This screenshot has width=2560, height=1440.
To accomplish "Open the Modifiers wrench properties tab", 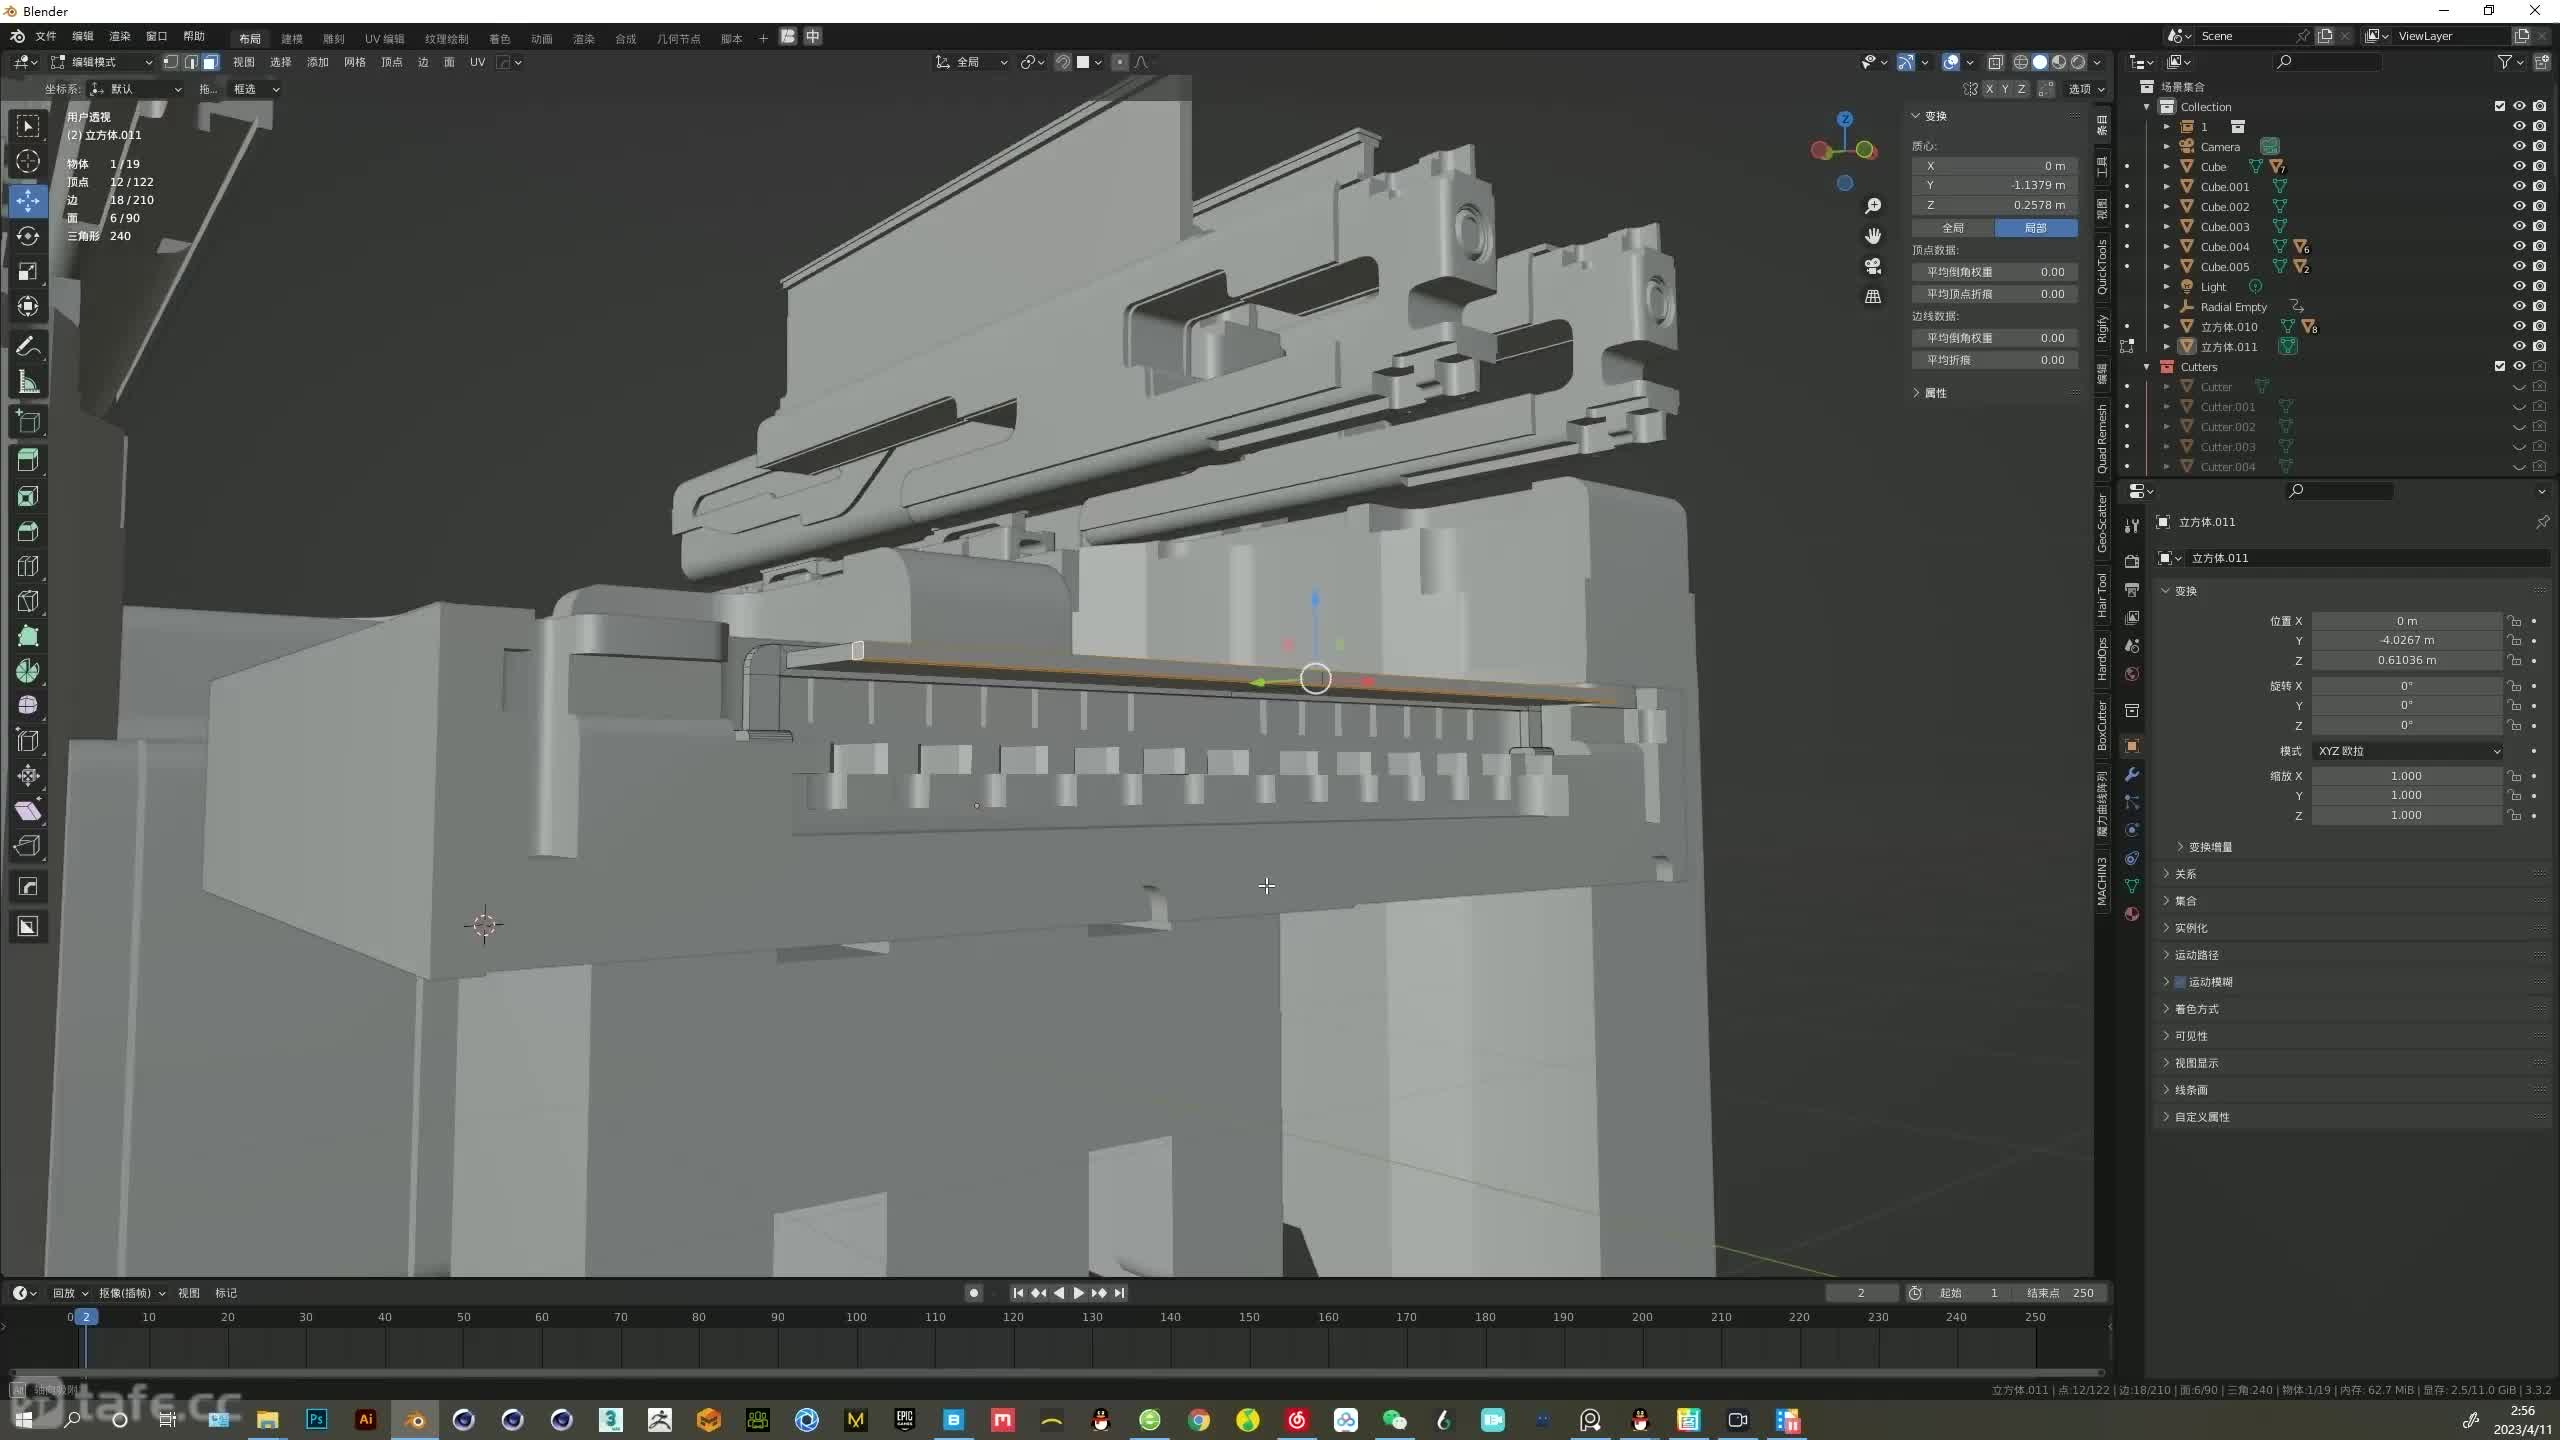I will 2132,774.
